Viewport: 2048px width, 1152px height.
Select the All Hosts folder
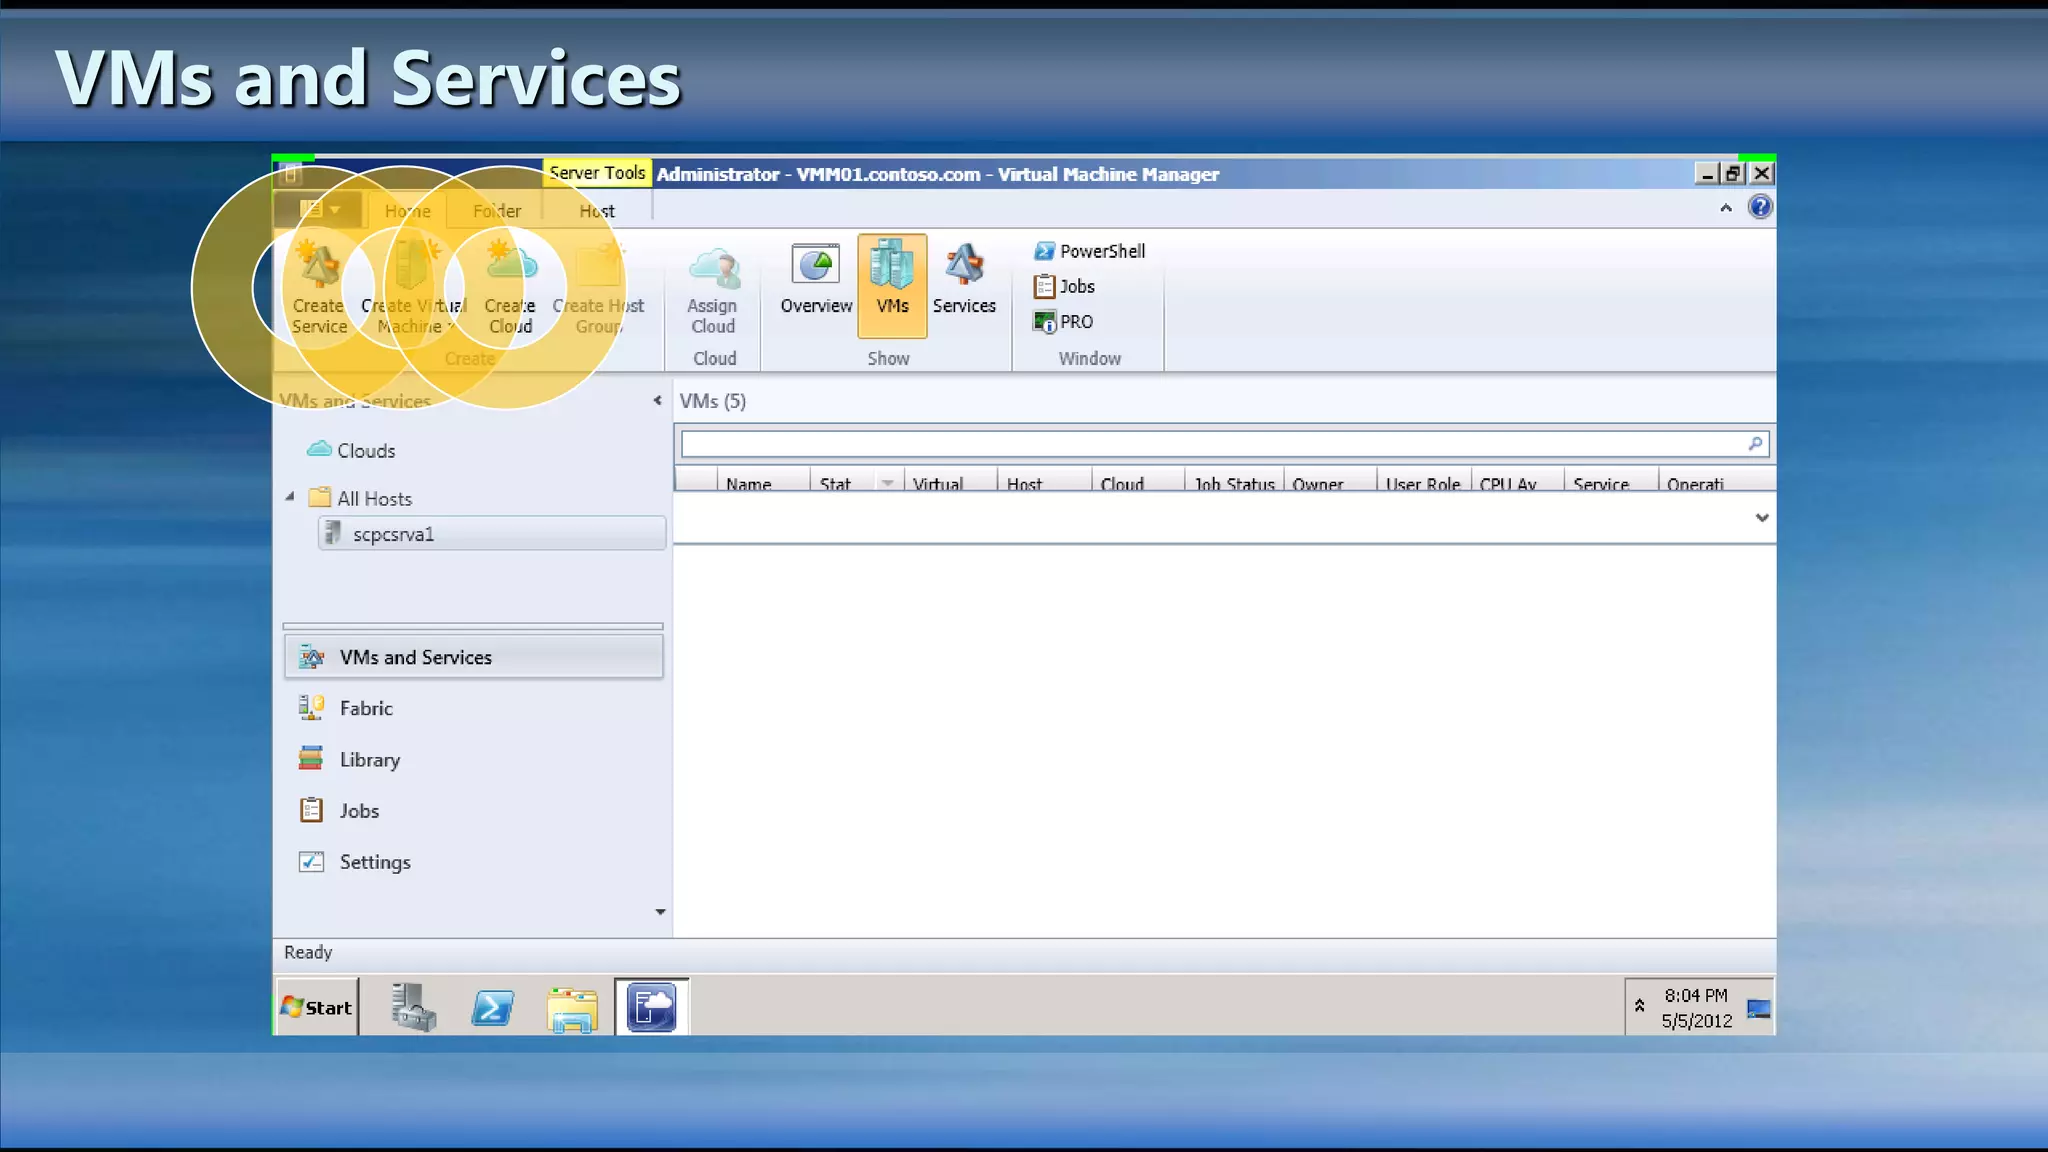361,498
